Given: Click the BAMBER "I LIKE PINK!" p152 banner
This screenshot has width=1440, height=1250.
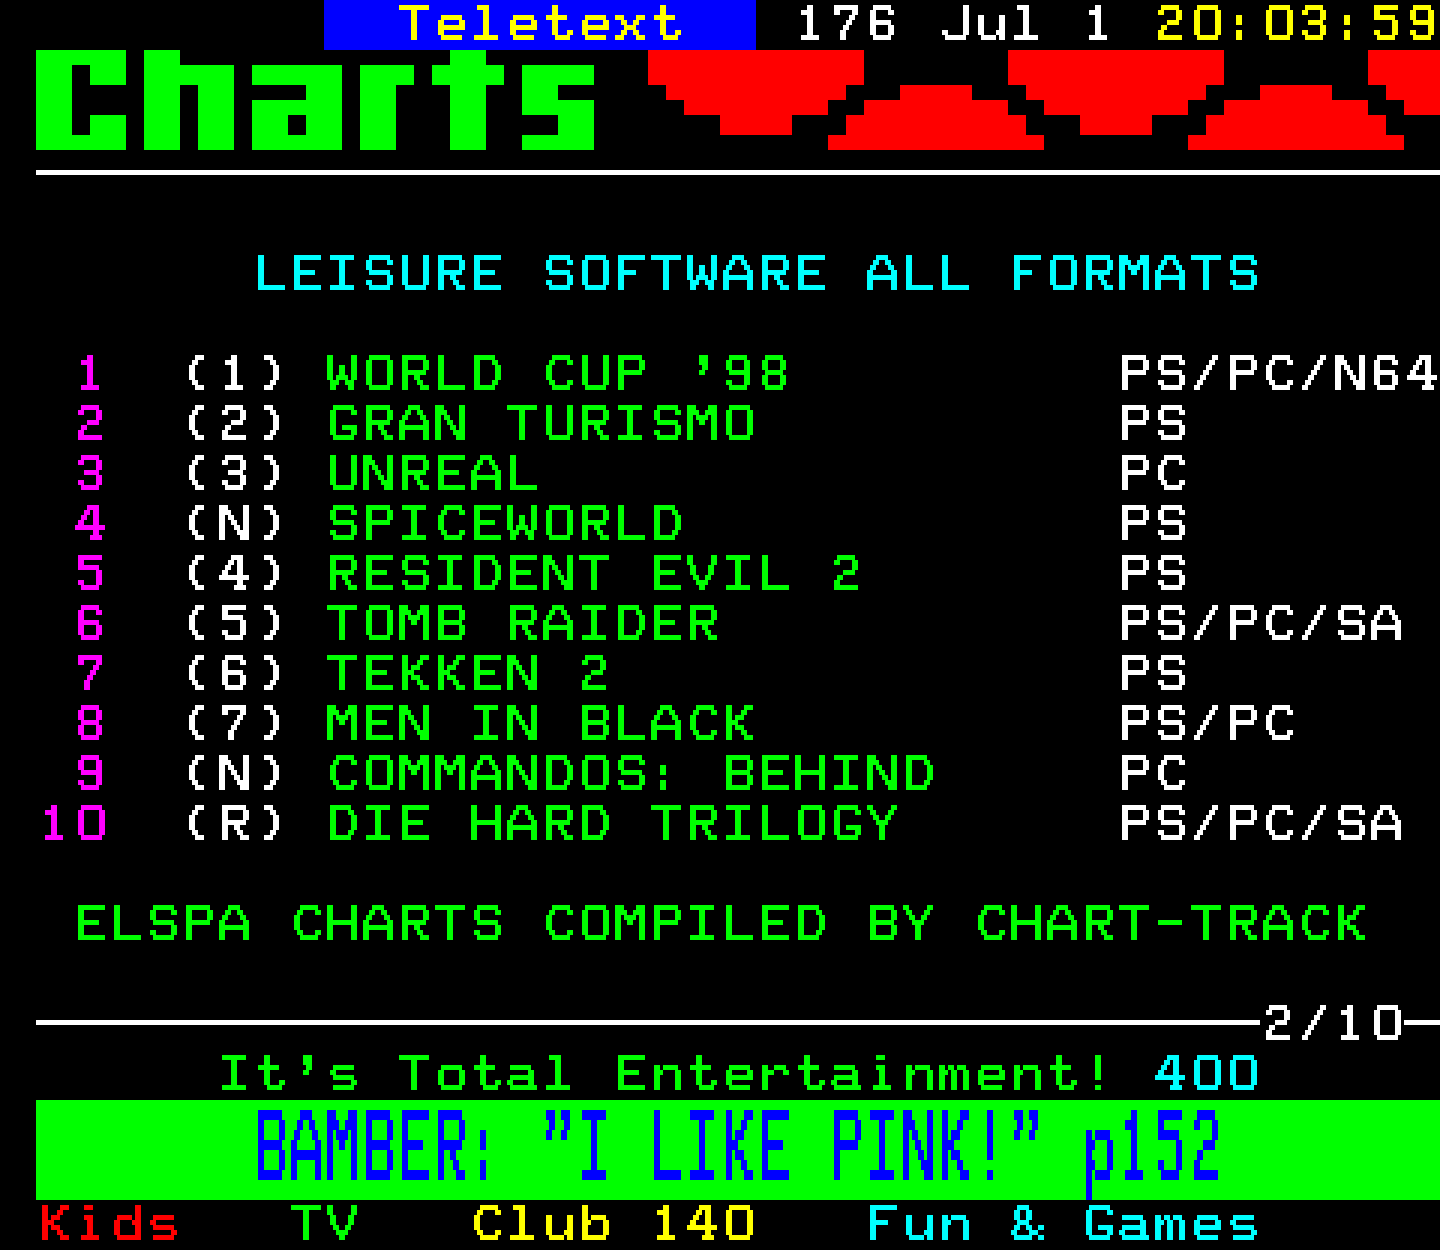Looking at the screenshot, I should 738,1149.
